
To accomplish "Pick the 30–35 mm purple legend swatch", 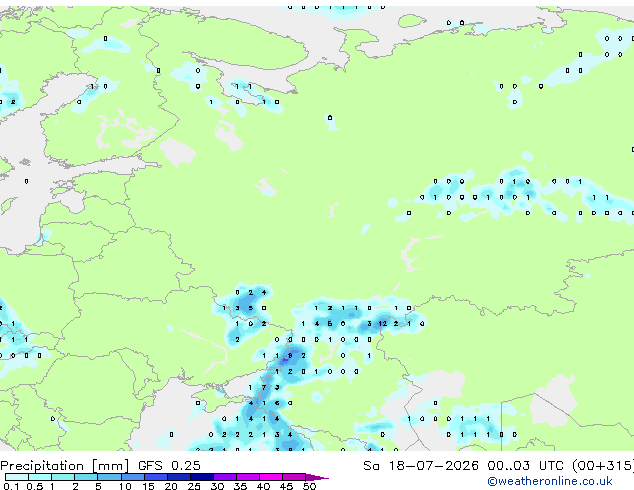I will point(225,477).
